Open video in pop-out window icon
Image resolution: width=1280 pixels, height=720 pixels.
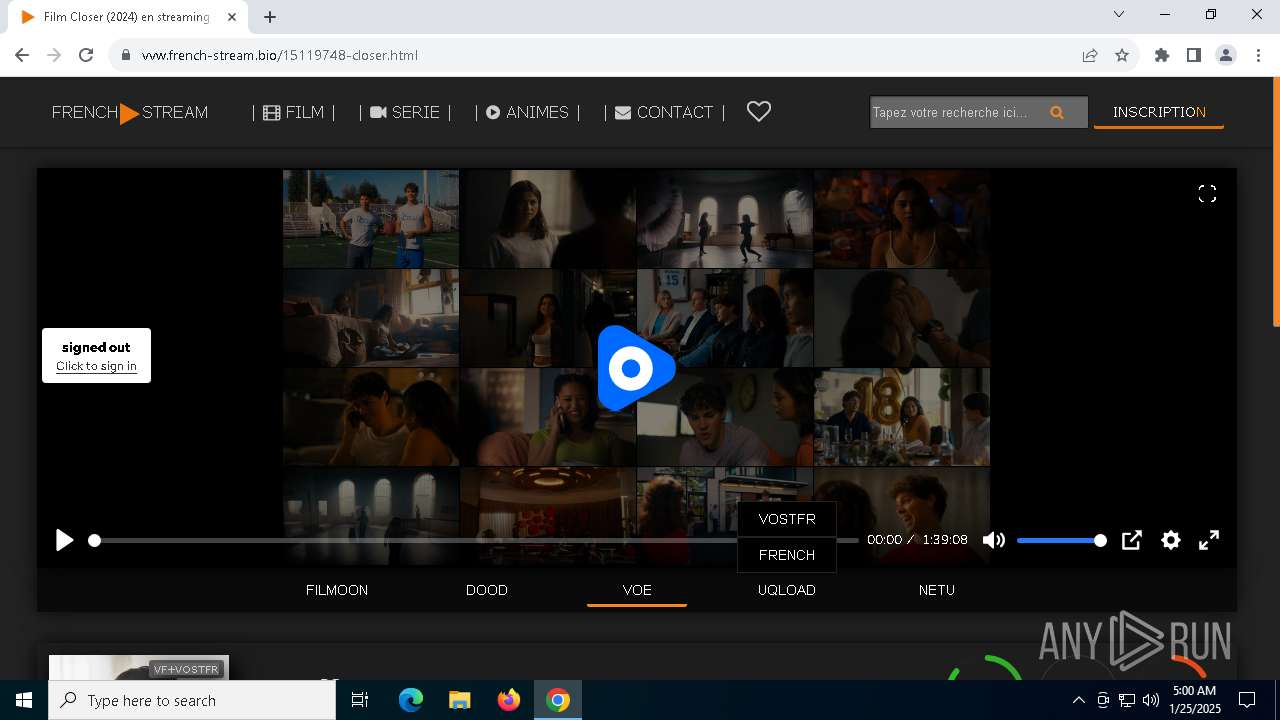pyautogui.click(x=1131, y=540)
